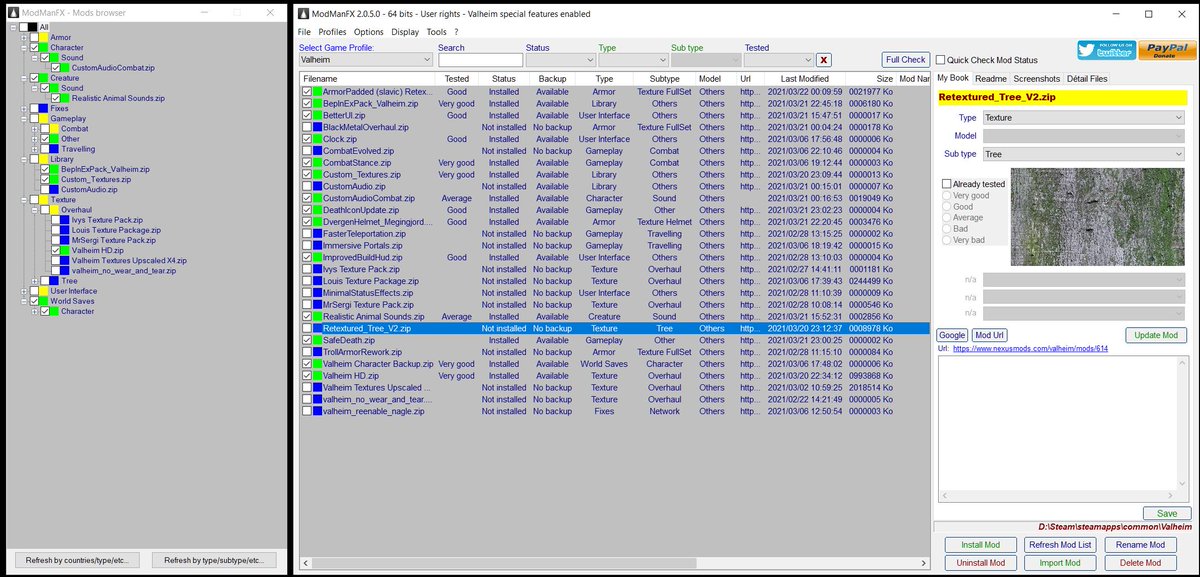Toggle the Quick Check Mod Status checkbox
The image size is (1200, 577).
(x=940, y=60)
